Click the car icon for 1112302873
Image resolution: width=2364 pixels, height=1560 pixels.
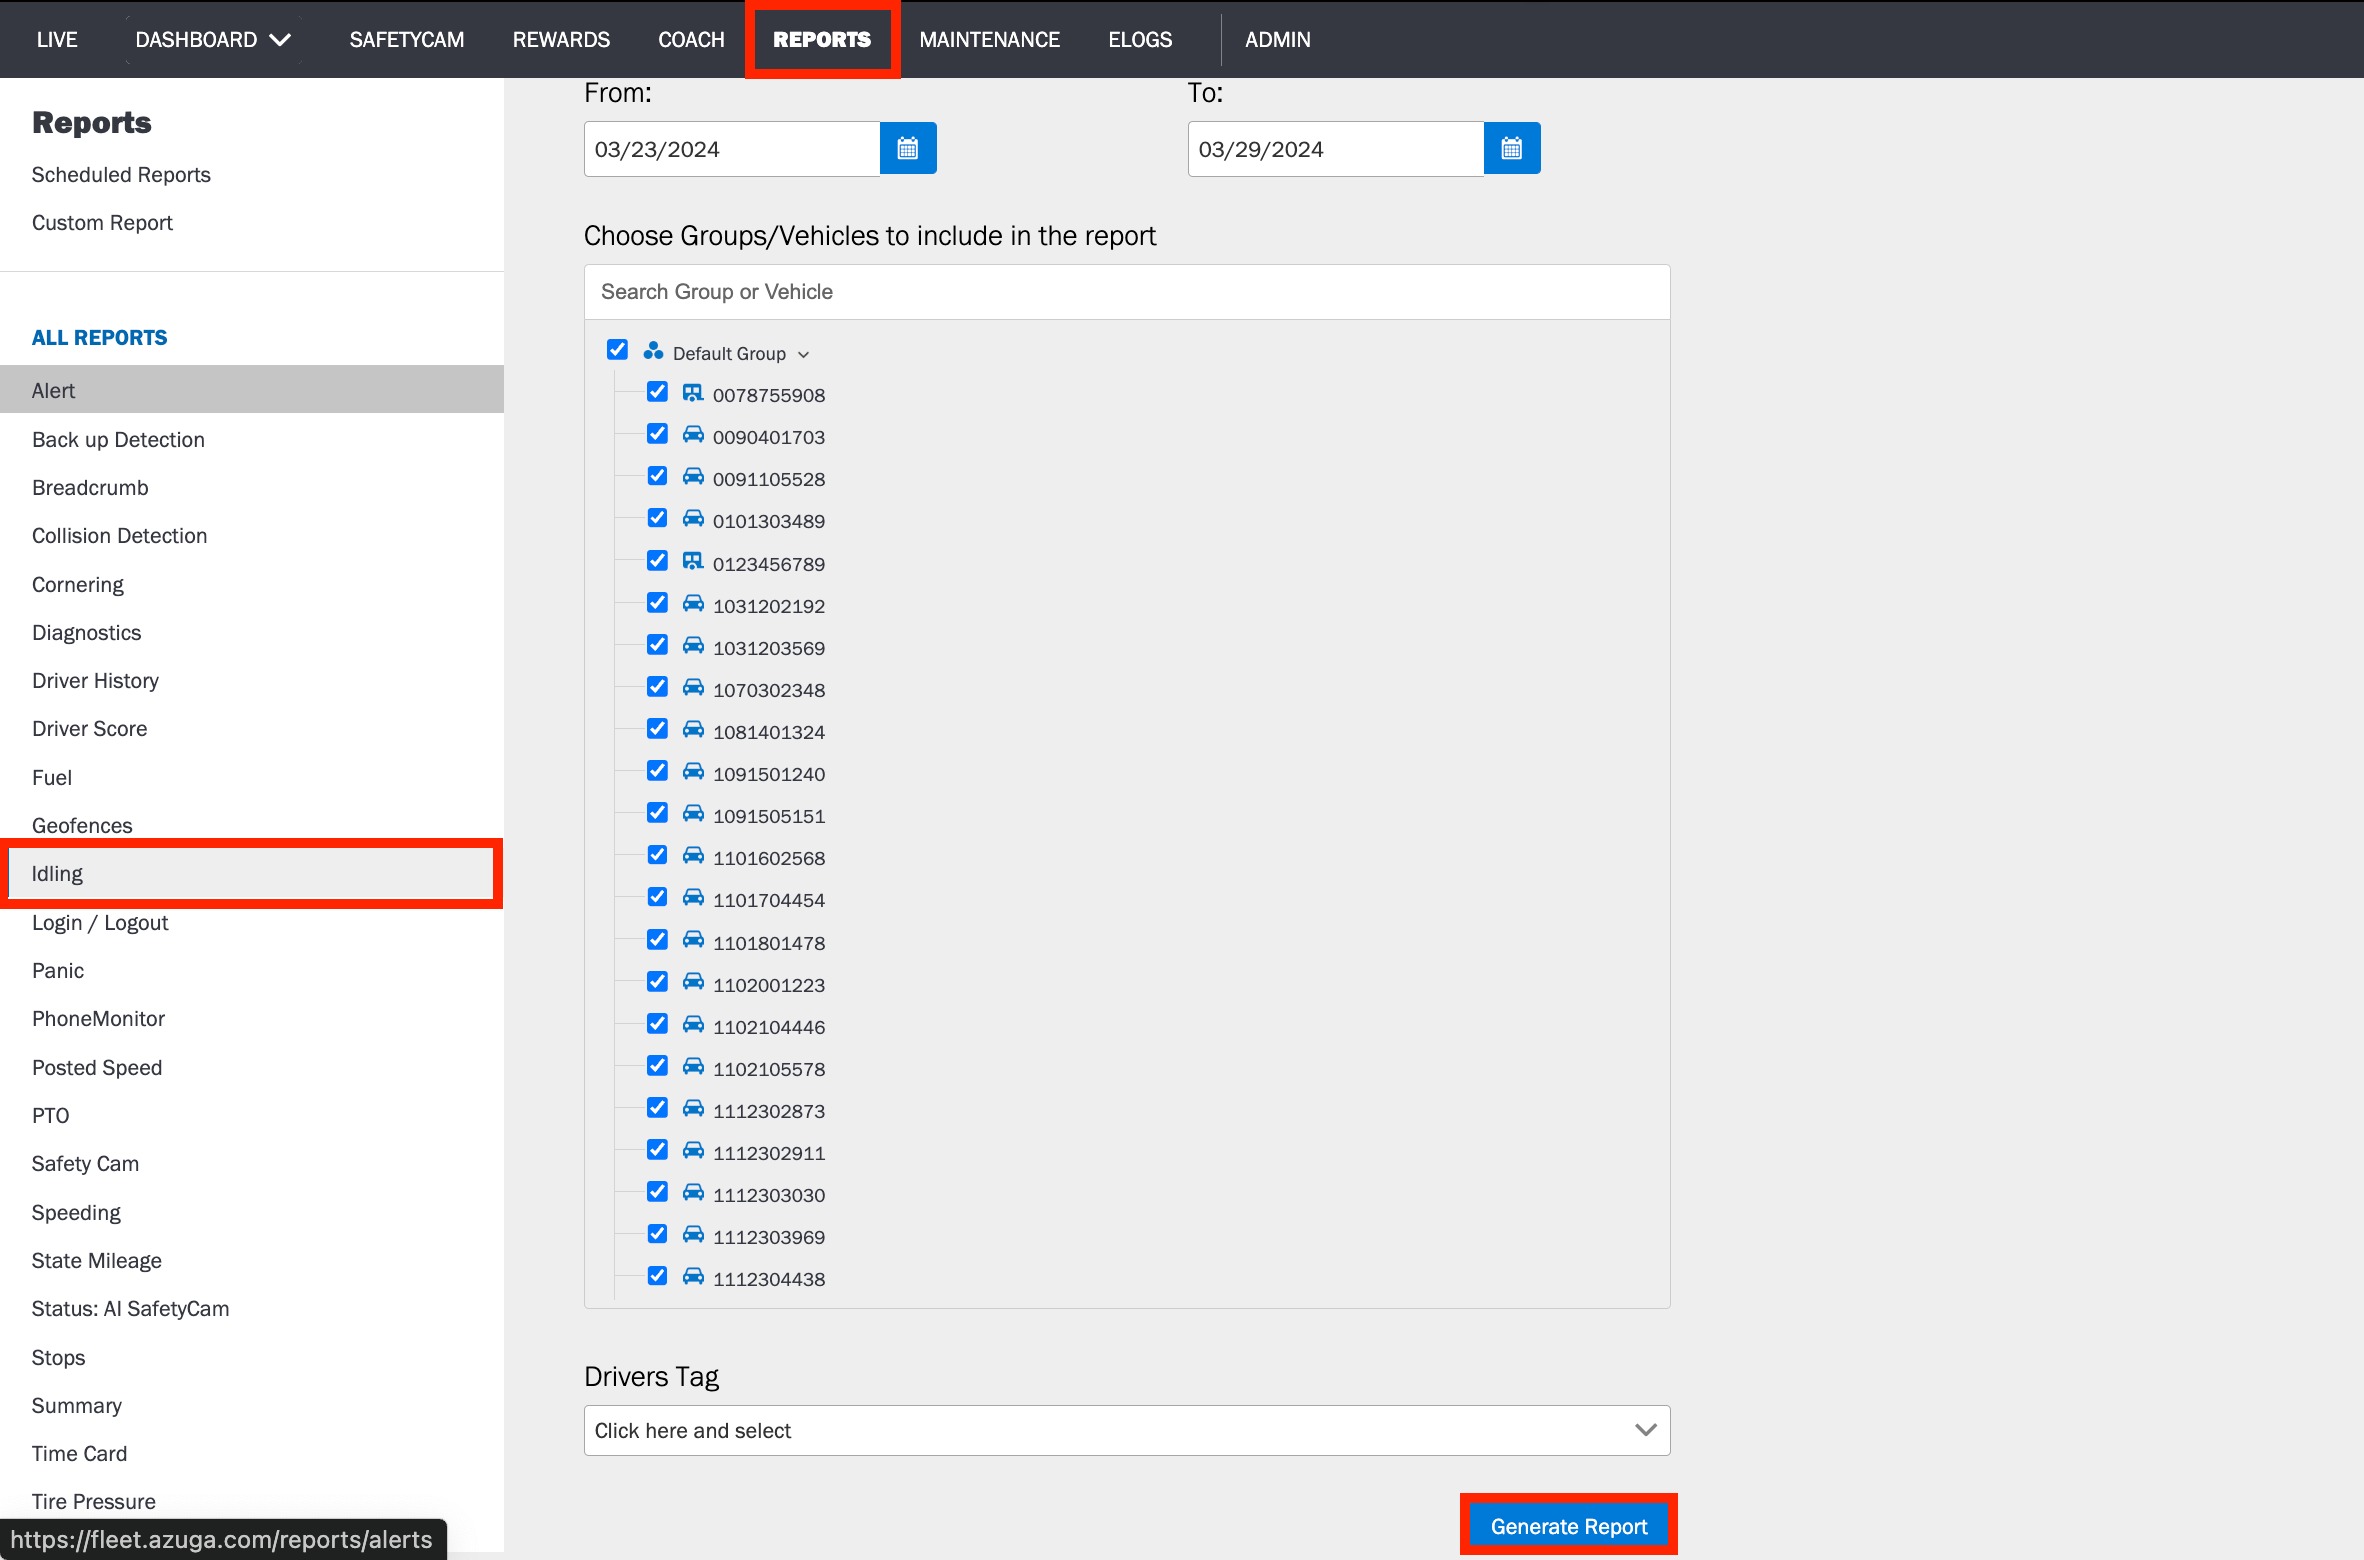[x=693, y=1109]
